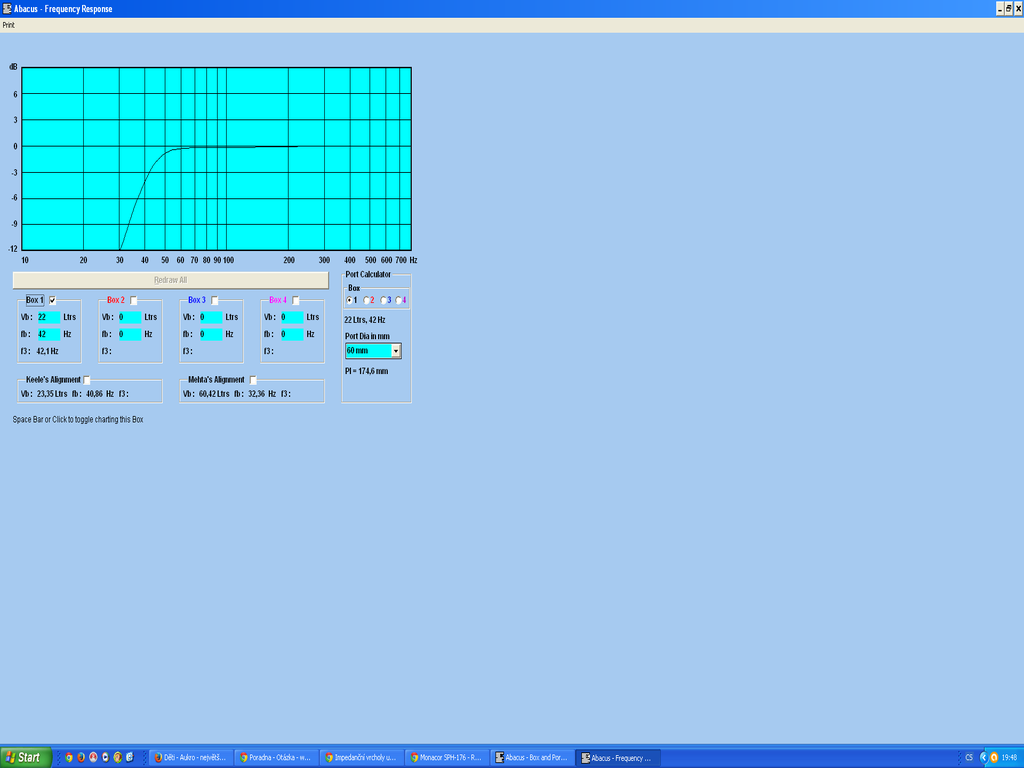Image resolution: width=1024 pixels, height=768 pixels.
Task: Focus the Box 4 Vb input field
Action: click(x=292, y=317)
